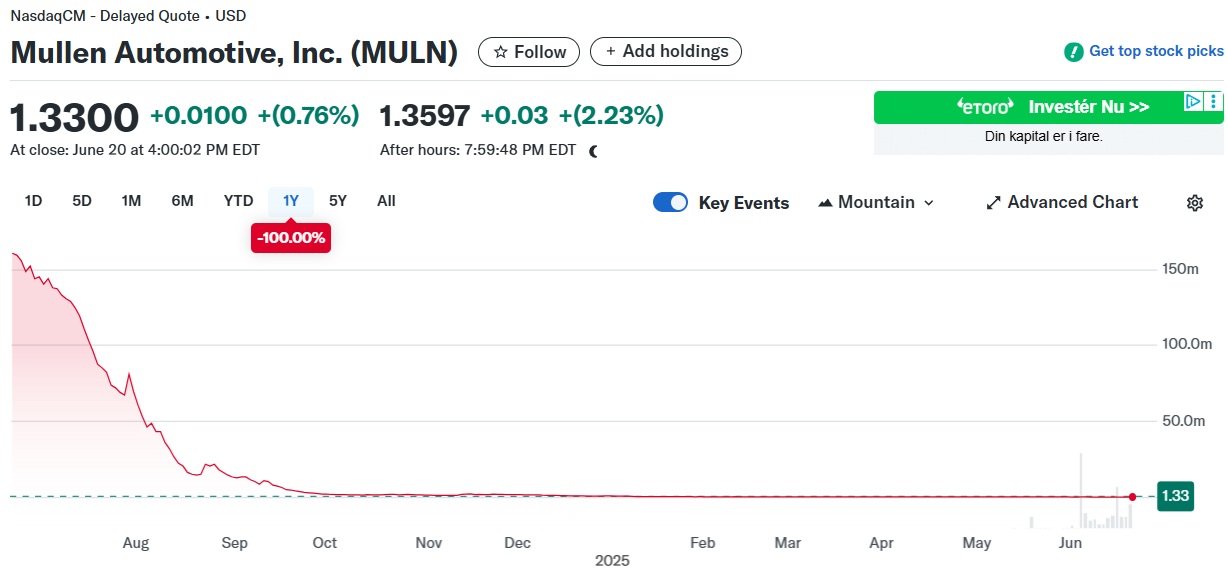Screen dimensions: 1228x568
Task: Click the 2025 year label on axis
Action: (612, 560)
